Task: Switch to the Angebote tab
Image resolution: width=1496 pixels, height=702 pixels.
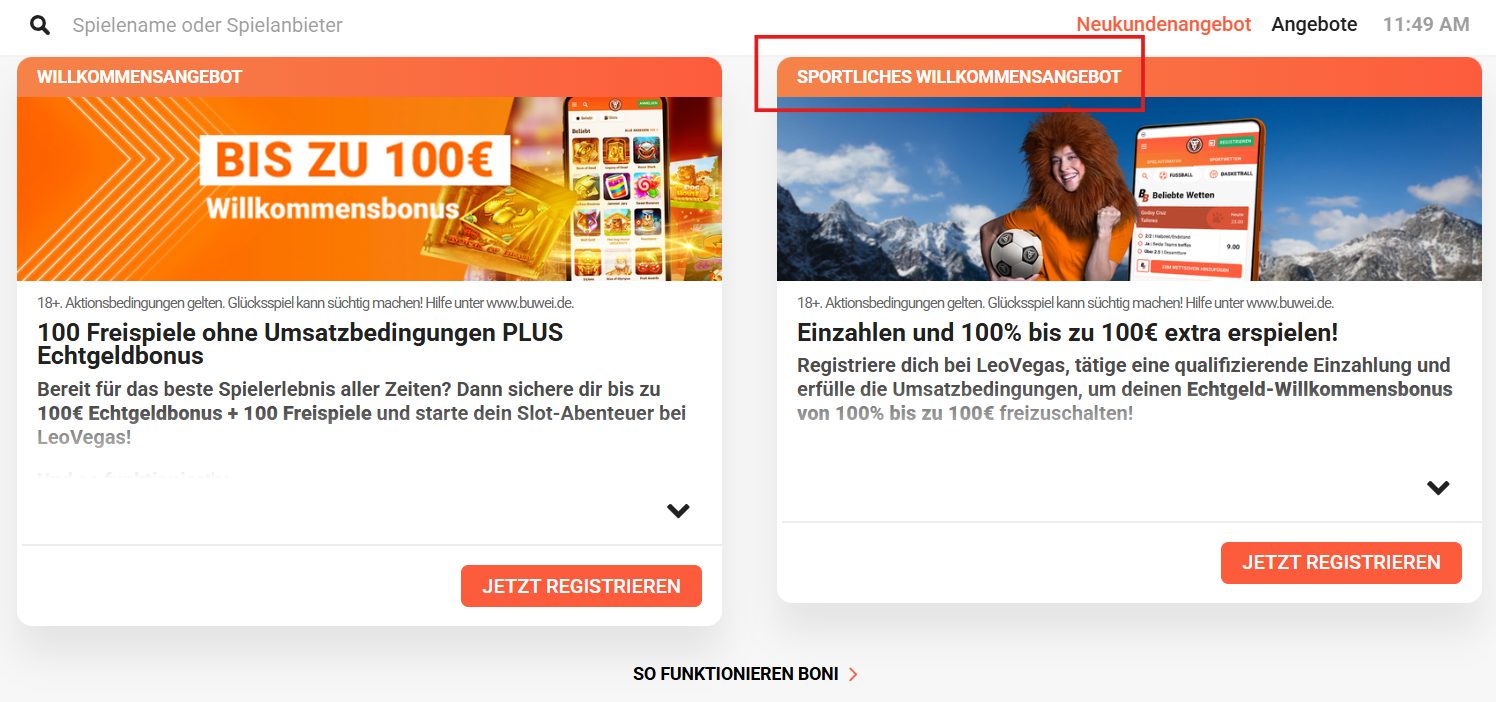Action: point(1314,24)
